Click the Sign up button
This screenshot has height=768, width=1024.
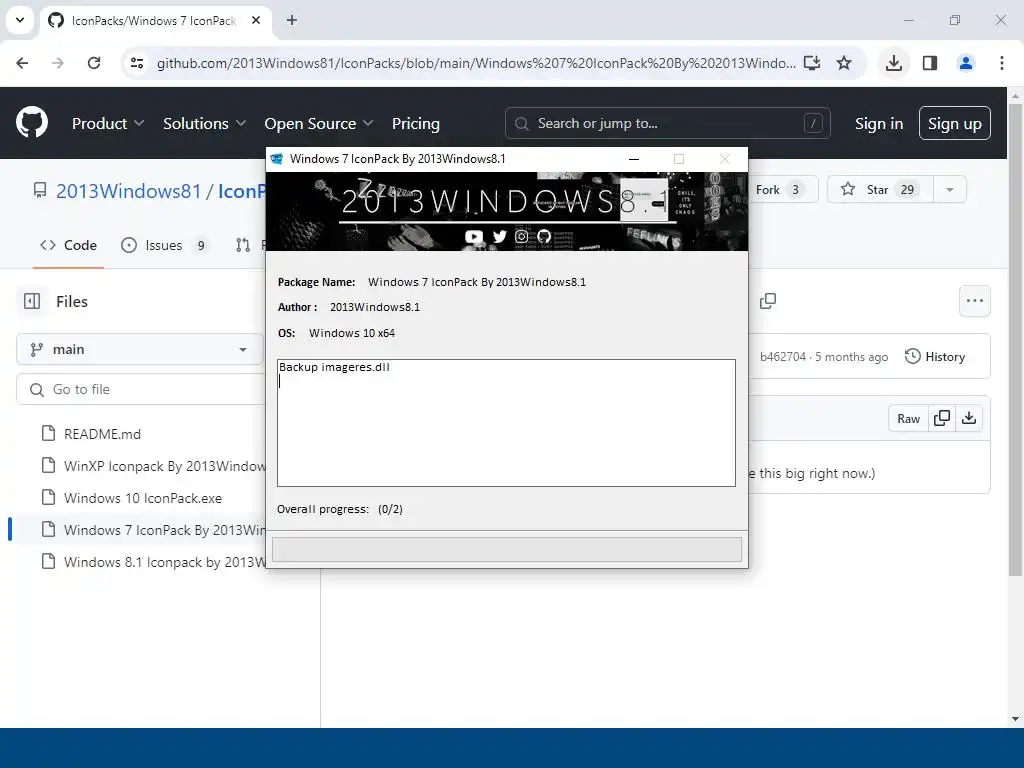954,123
